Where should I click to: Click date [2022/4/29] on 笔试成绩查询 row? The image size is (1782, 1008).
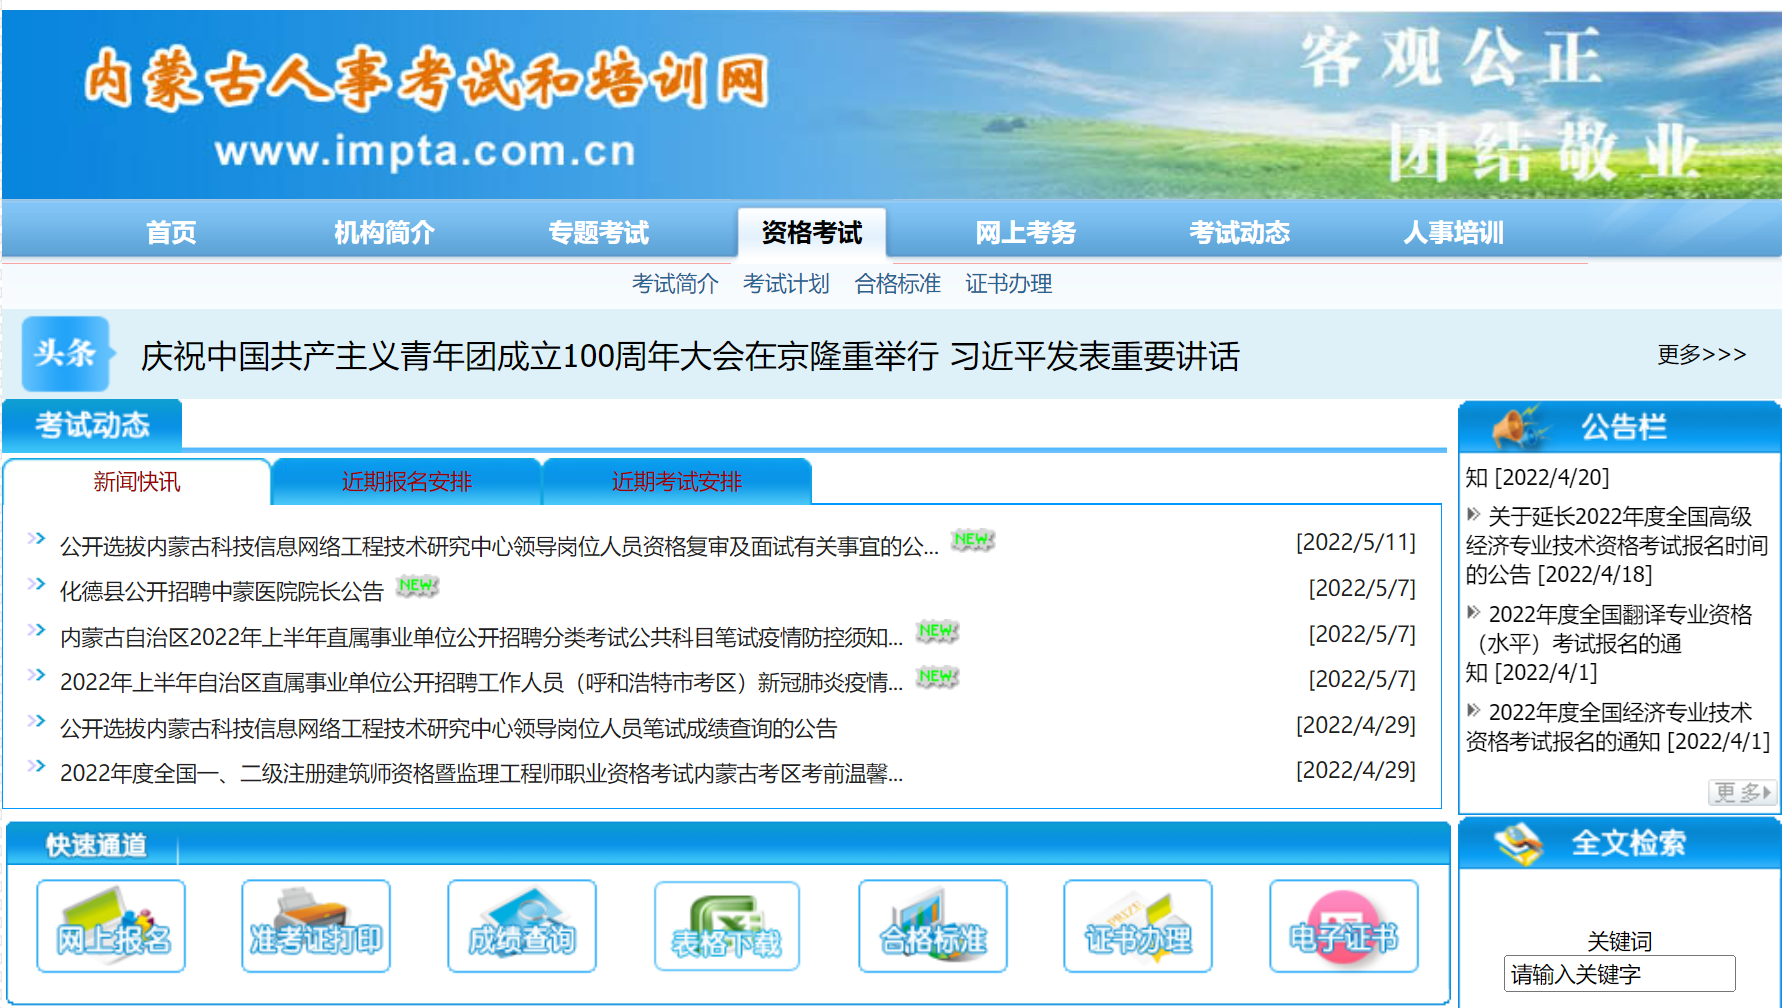pyautogui.click(x=1356, y=725)
